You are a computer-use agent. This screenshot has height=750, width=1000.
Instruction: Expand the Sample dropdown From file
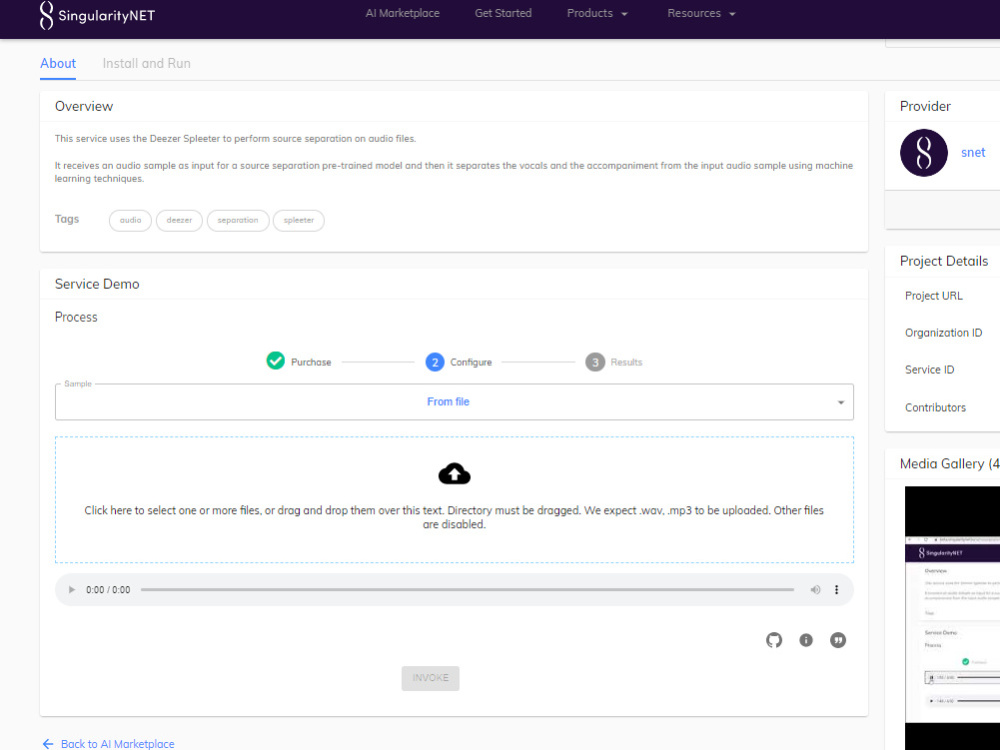click(454, 402)
